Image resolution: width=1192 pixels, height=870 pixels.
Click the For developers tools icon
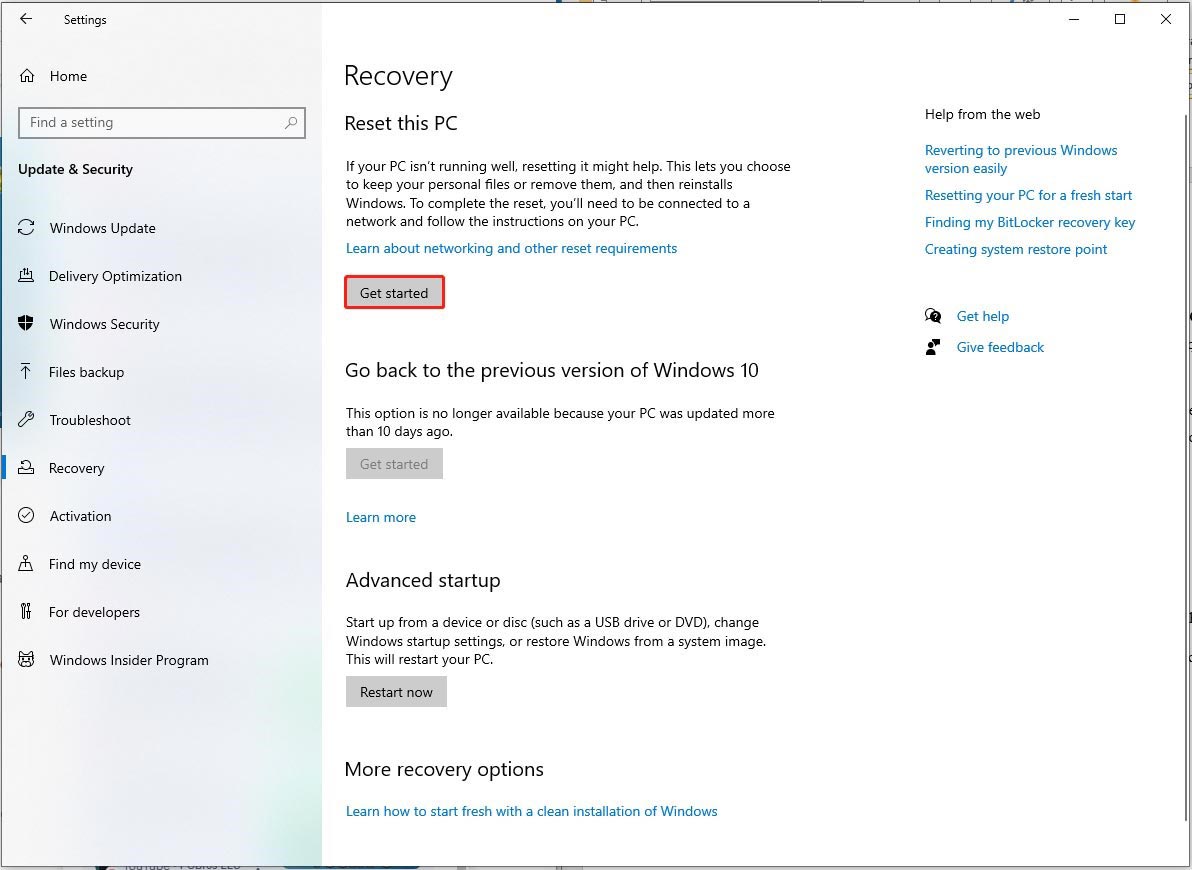26,611
